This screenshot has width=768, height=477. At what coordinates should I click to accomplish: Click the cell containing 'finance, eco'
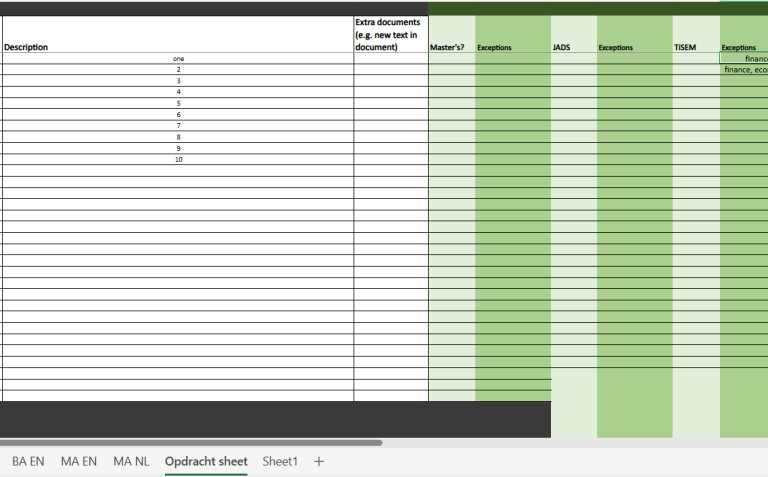point(745,70)
